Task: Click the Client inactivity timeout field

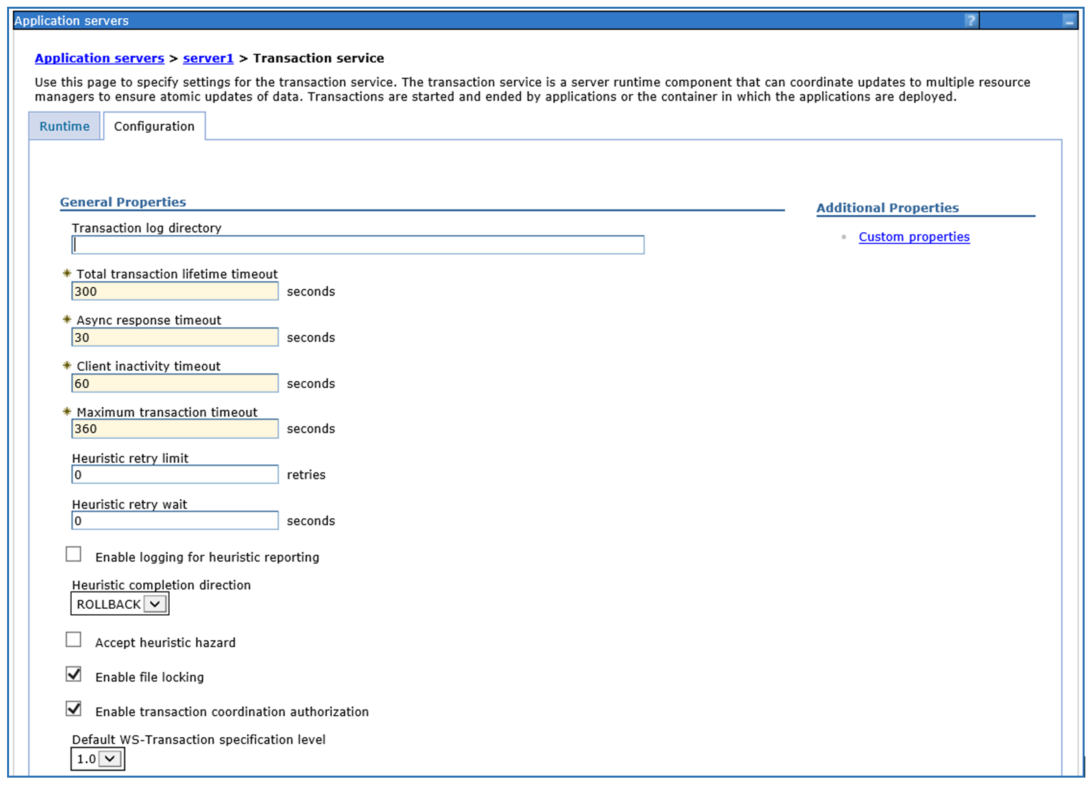Action: click(x=175, y=384)
